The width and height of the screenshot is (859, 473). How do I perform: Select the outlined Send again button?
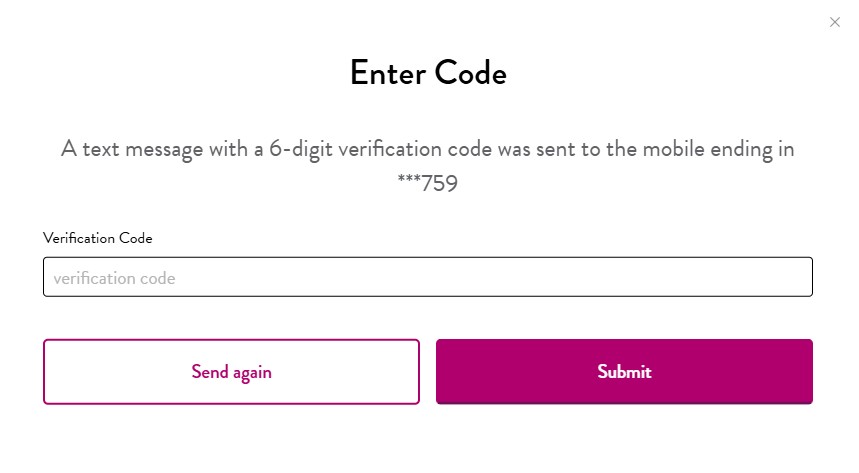(x=231, y=372)
